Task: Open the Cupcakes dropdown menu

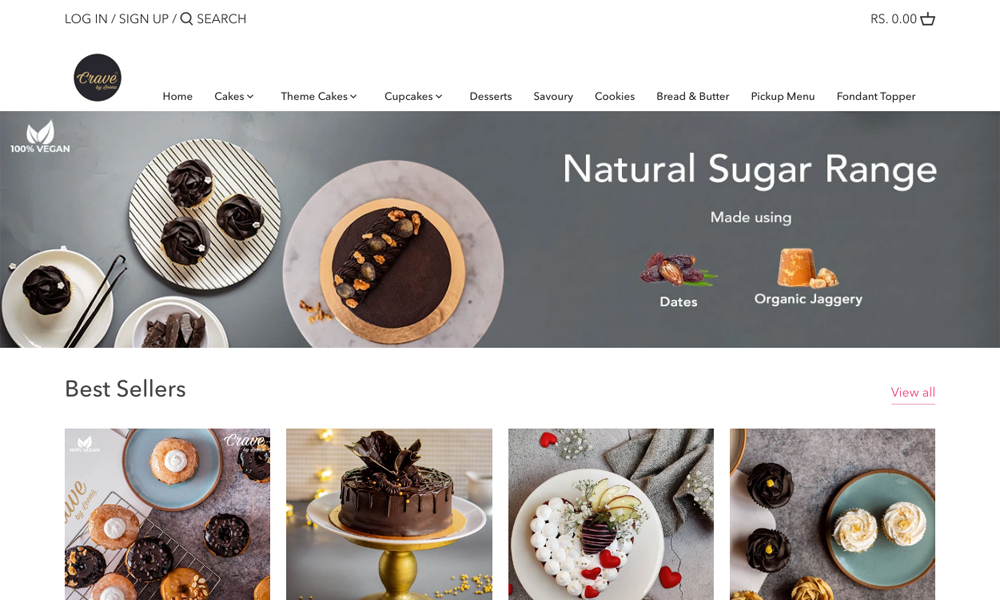Action: 413,96
